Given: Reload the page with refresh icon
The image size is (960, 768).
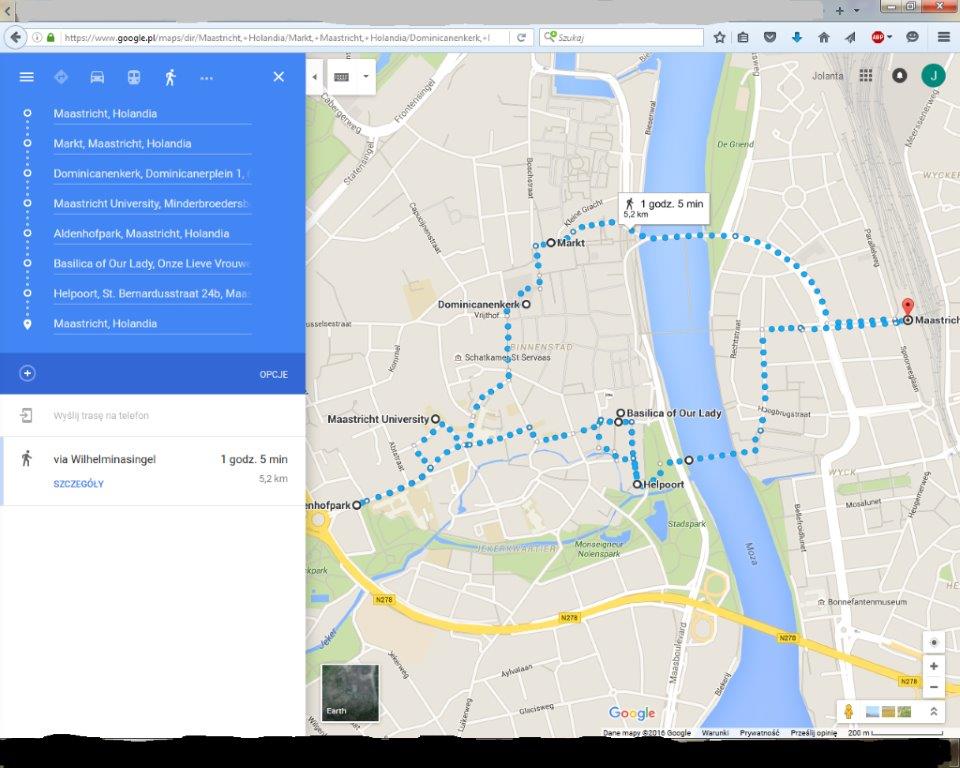Looking at the screenshot, I should coord(521,37).
